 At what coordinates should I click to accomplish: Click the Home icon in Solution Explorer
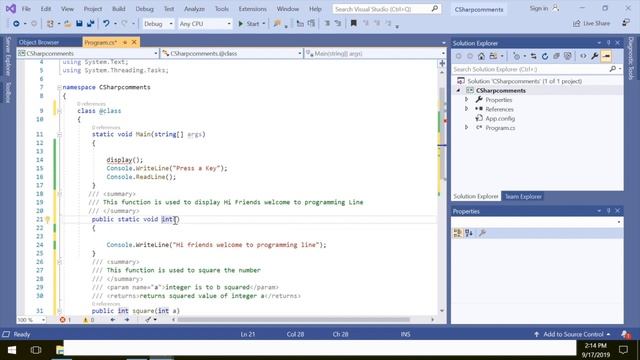pyautogui.click(x=482, y=56)
